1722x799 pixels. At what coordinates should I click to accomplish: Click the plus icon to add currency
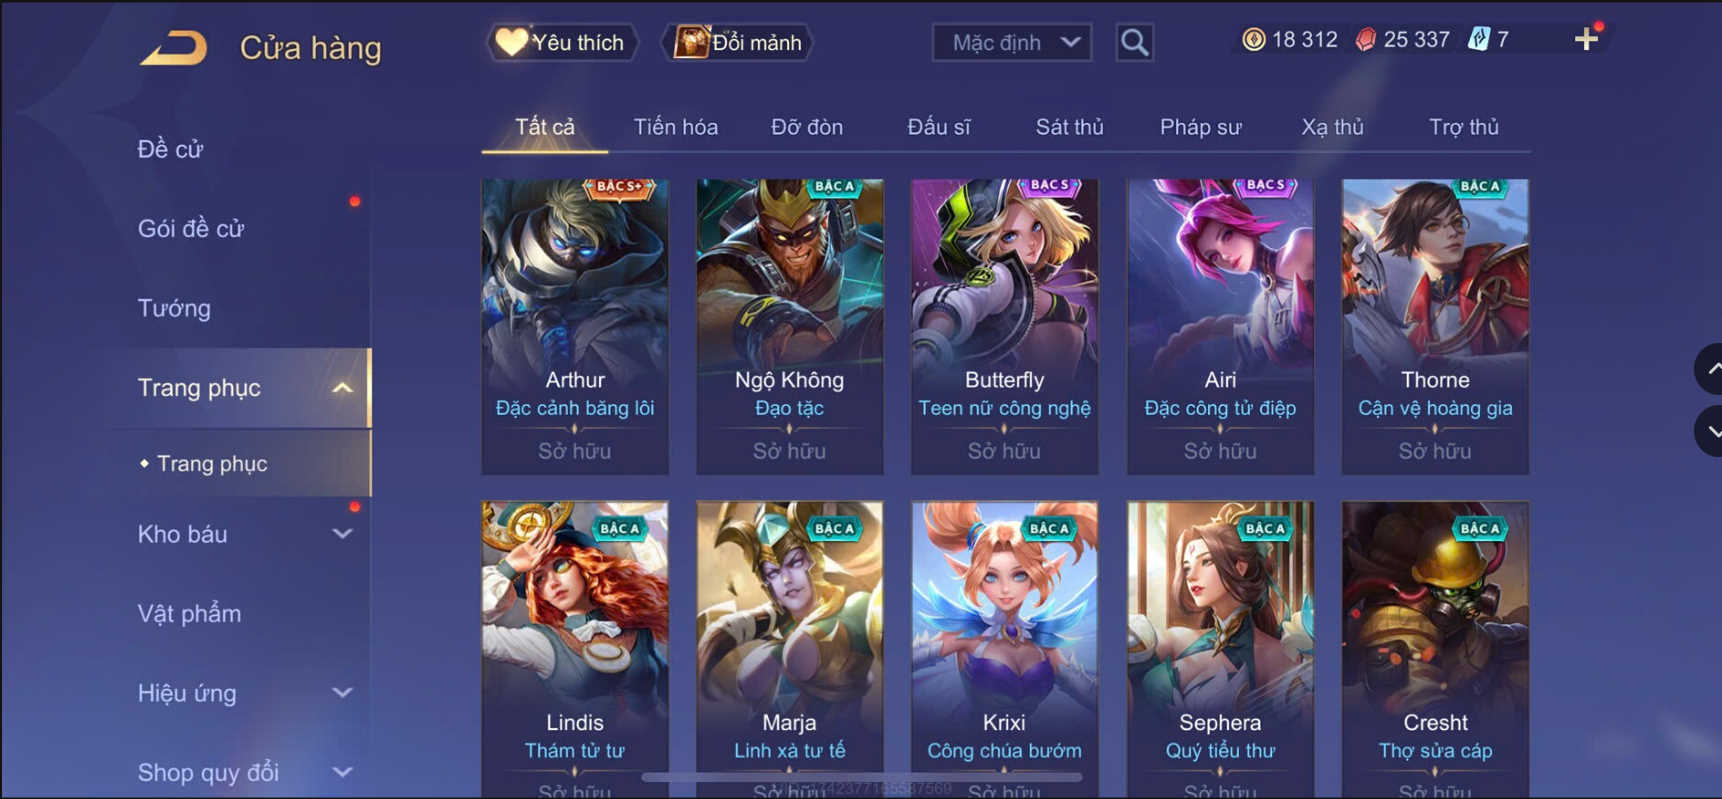[x=1586, y=40]
